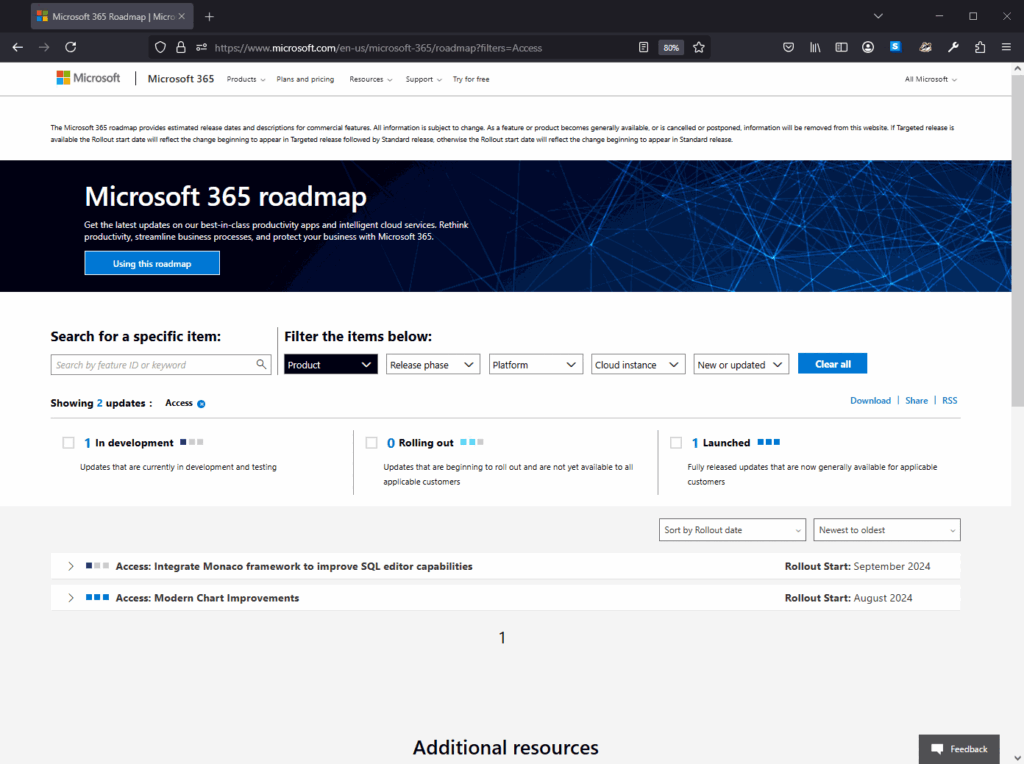The width and height of the screenshot is (1024, 764).
Task: Click the page scrollbar thumb
Action: click(x=1017, y=242)
